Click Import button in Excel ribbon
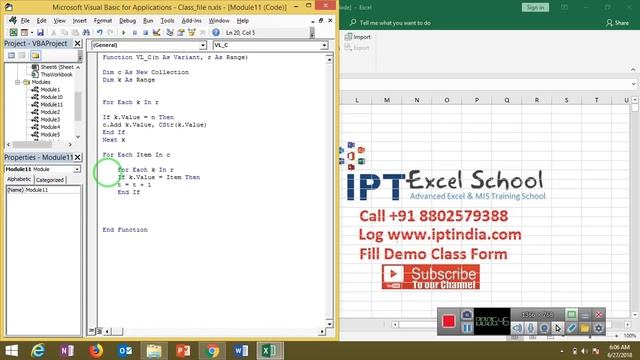This screenshot has width=640, height=360. [x=358, y=37]
